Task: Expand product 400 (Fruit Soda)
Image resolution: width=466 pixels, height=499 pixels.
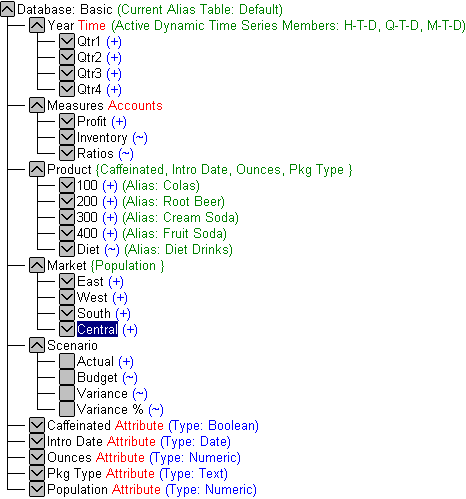Action: (x=67, y=233)
